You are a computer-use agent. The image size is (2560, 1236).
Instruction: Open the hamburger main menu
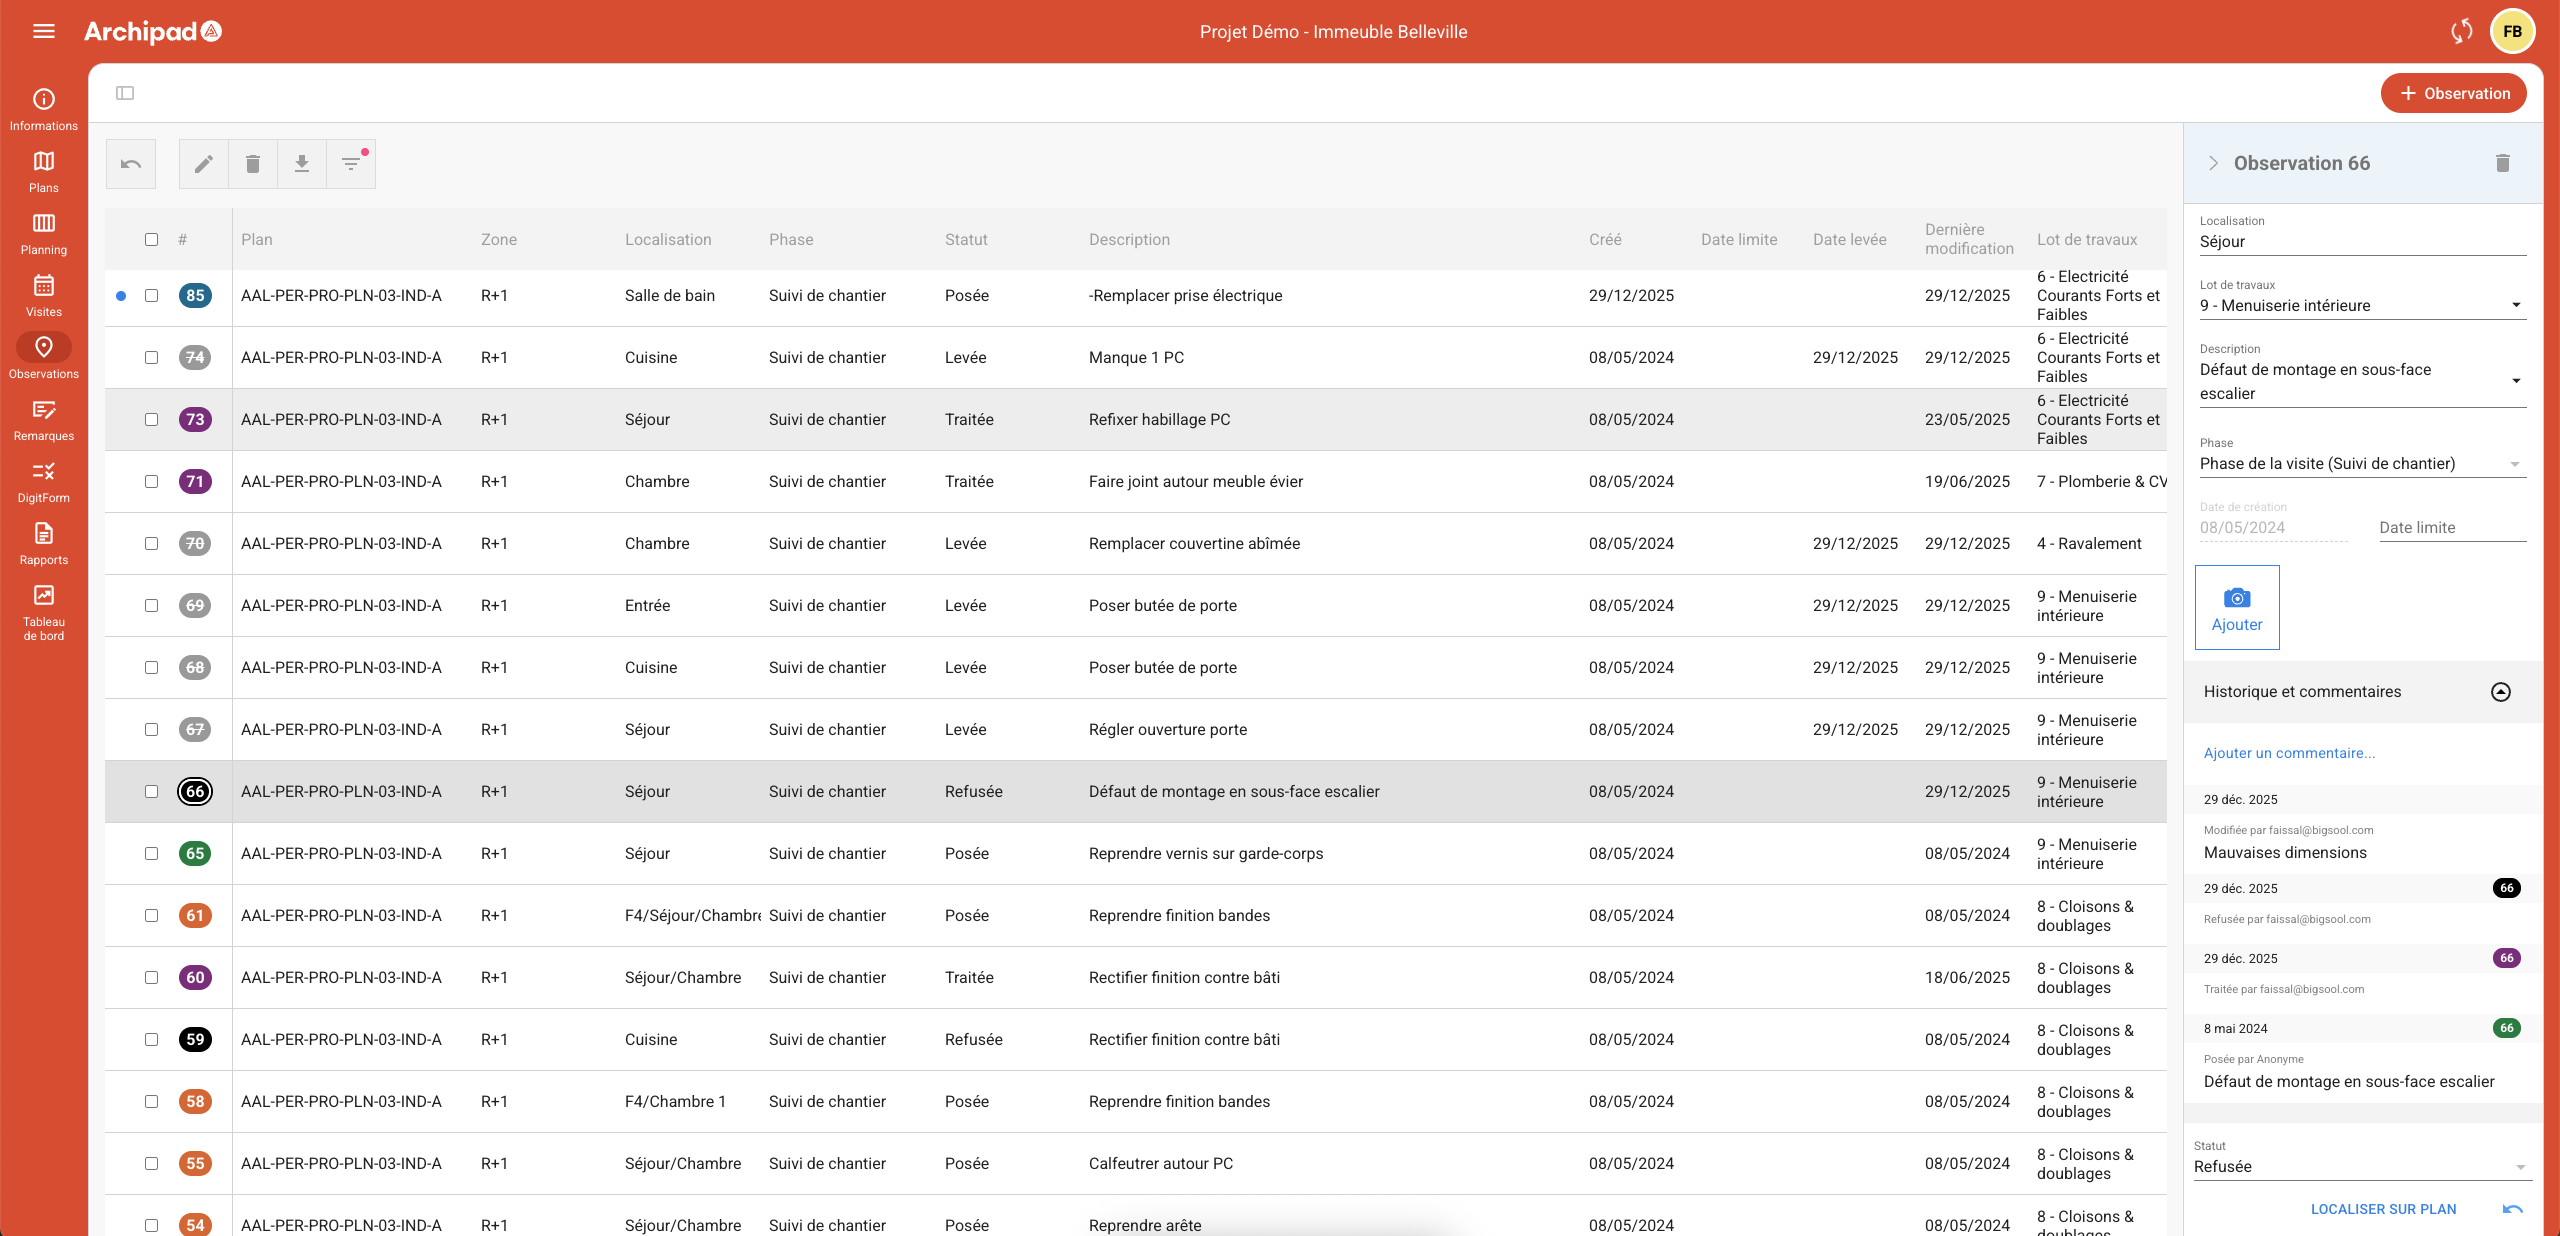point(44,31)
